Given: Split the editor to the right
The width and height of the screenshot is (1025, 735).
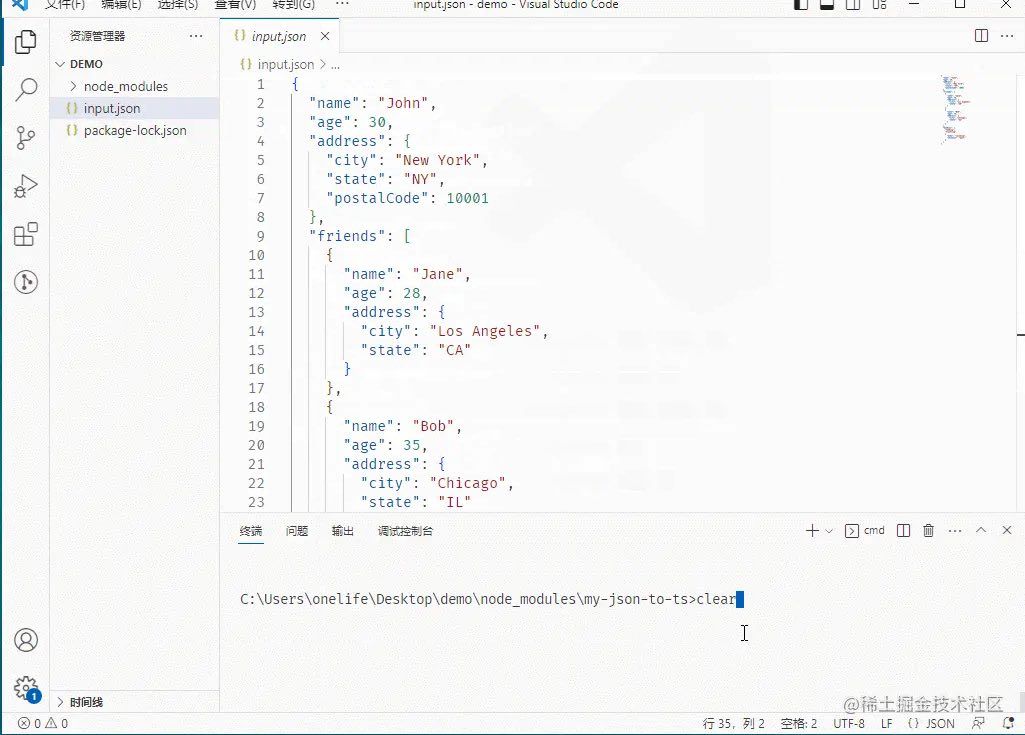Looking at the screenshot, I should click(x=981, y=36).
